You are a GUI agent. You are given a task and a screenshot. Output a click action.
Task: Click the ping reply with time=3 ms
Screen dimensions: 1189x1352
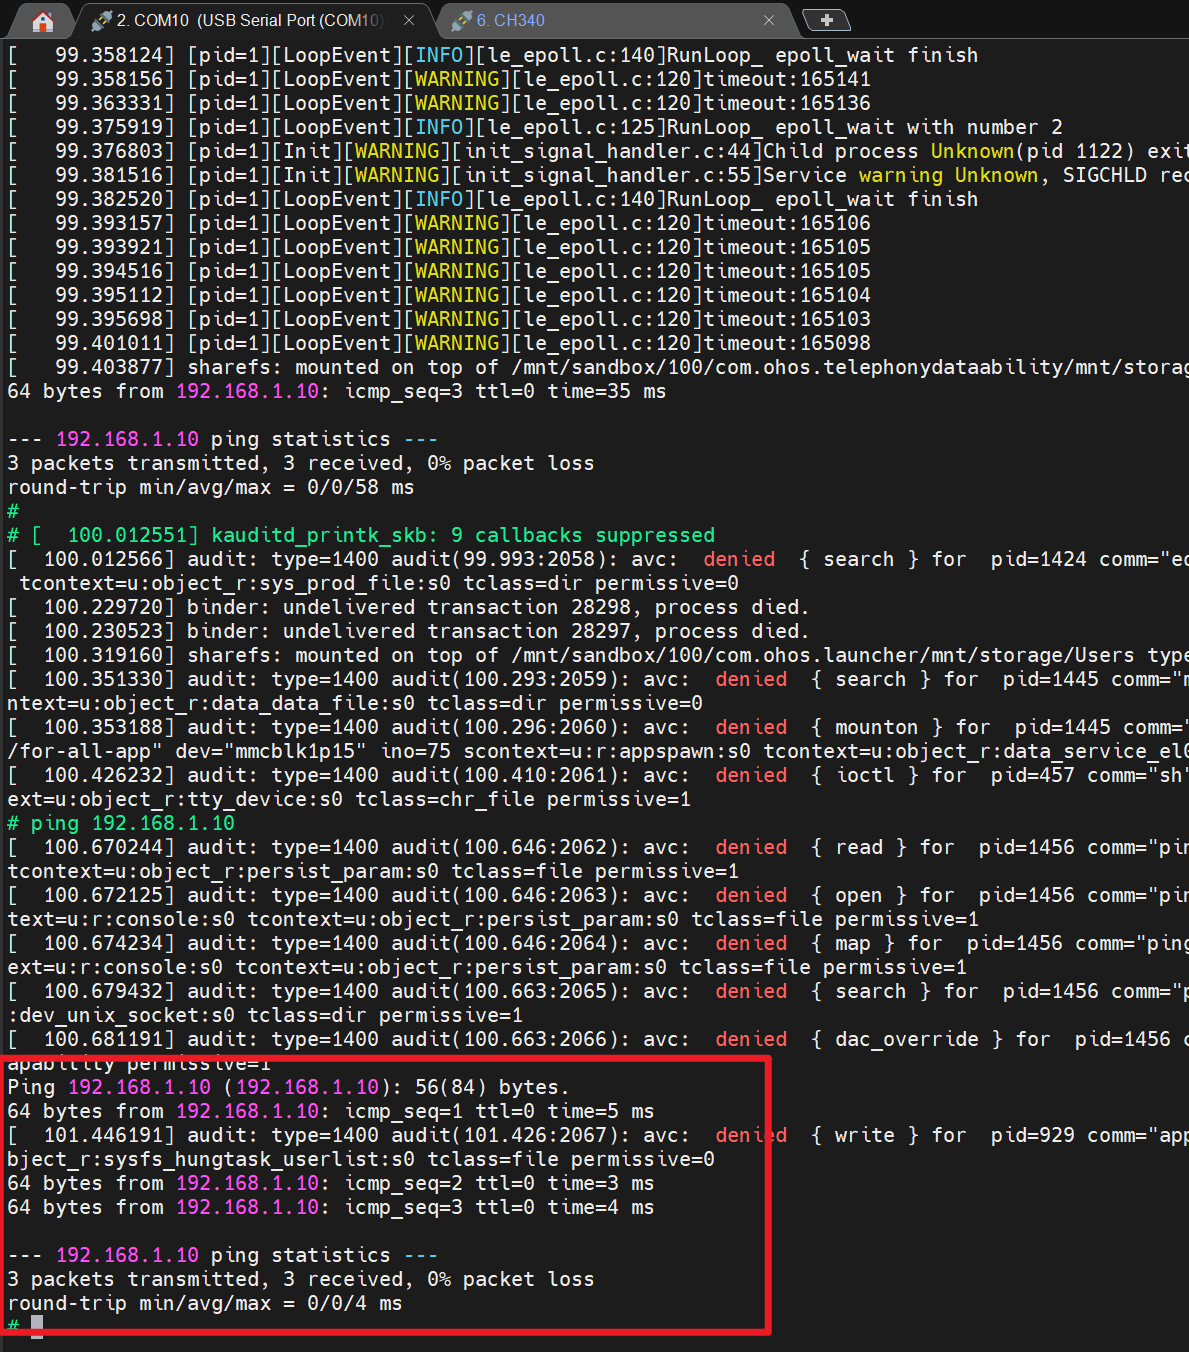[331, 1183]
